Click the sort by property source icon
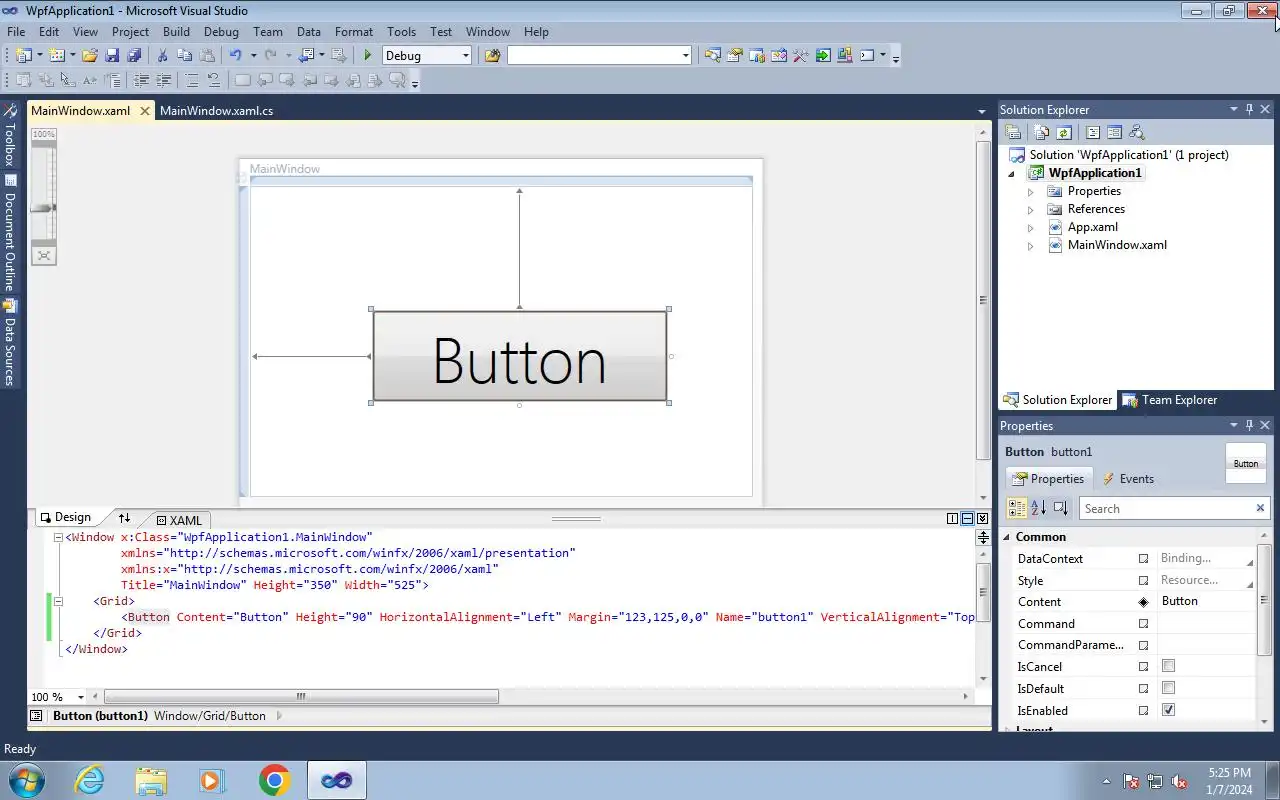The image size is (1280, 800). click(x=1060, y=508)
